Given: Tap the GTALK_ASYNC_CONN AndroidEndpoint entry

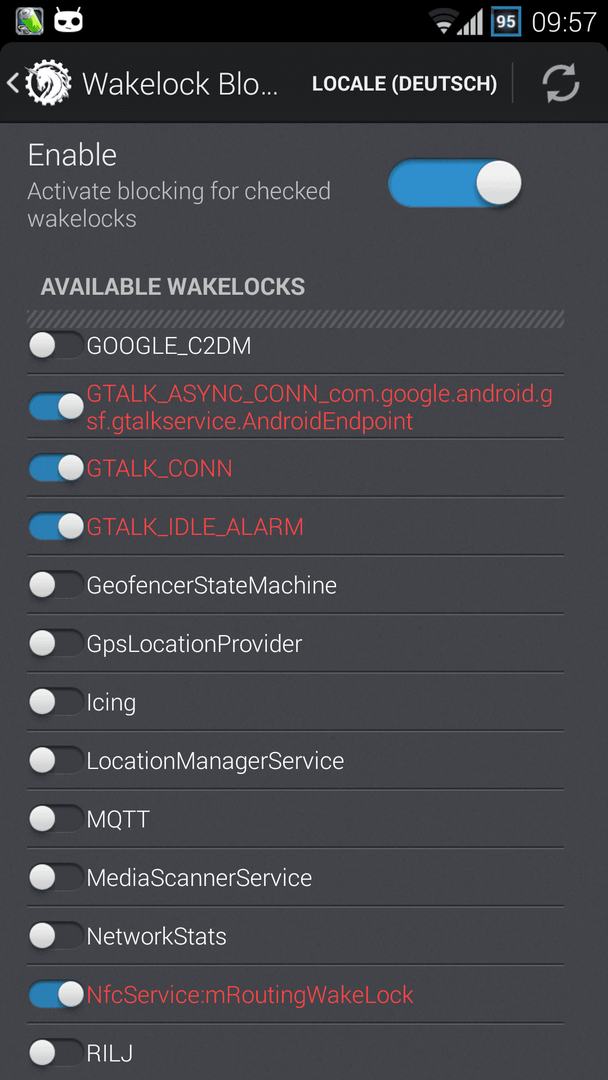Looking at the screenshot, I should (x=295, y=406).
